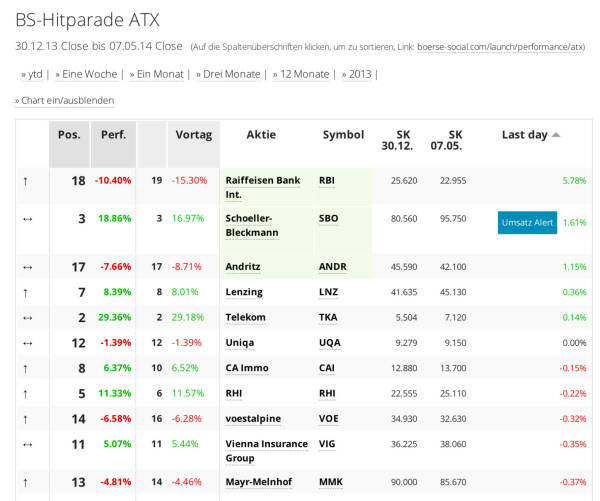Click the up arrow icon in voestalpine row

click(x=26, y=420)
